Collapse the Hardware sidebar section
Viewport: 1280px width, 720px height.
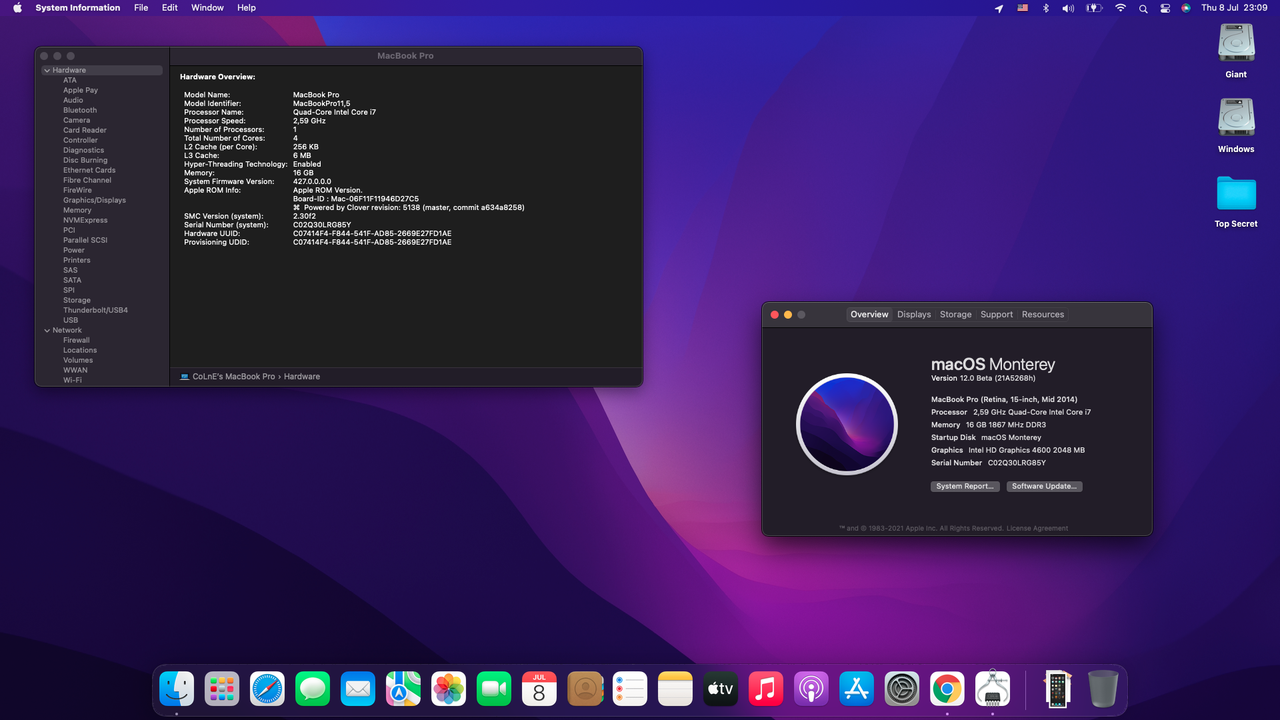[47, 70]
